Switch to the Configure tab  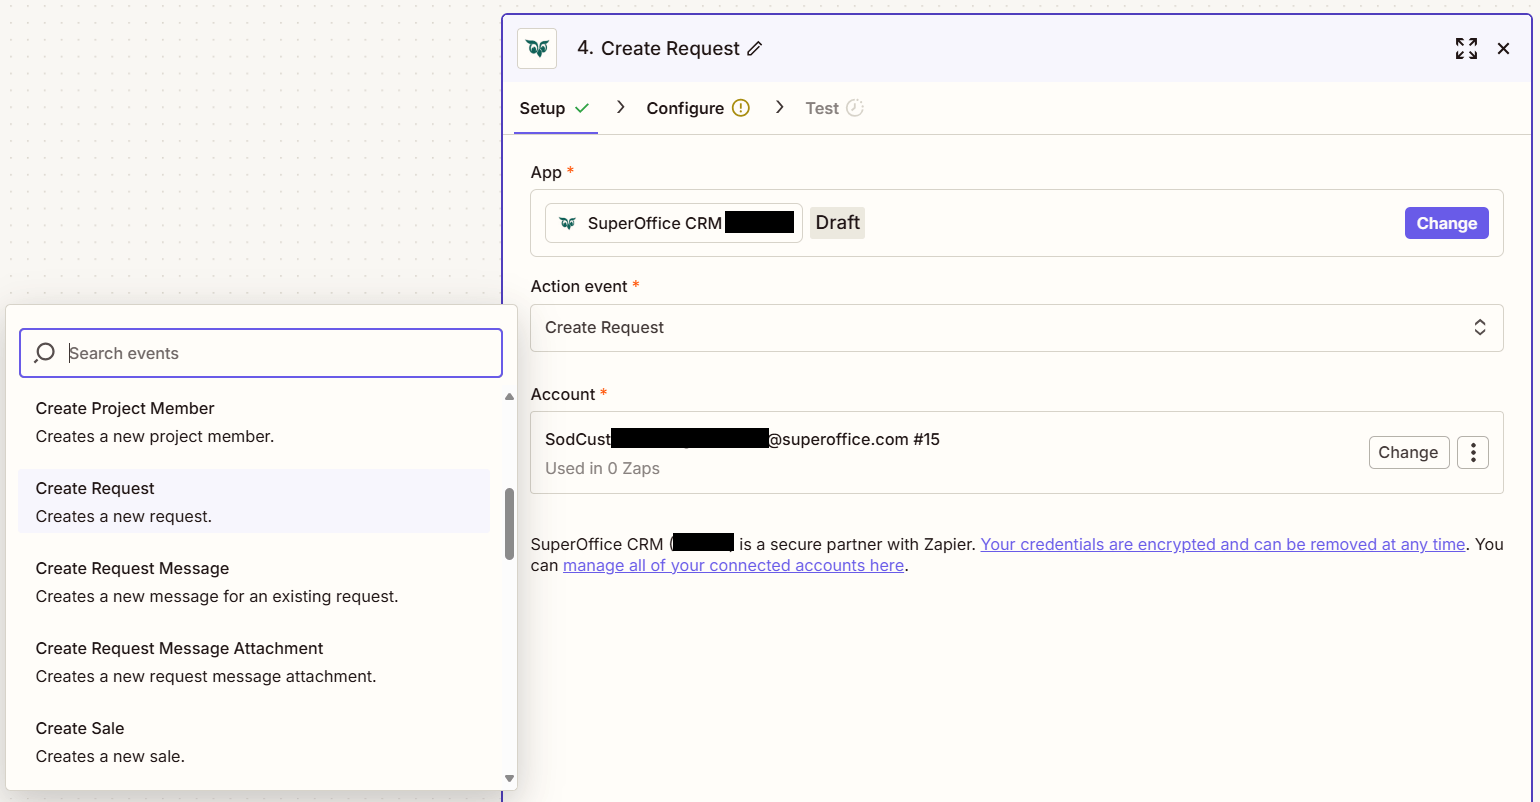click(685, 107)
